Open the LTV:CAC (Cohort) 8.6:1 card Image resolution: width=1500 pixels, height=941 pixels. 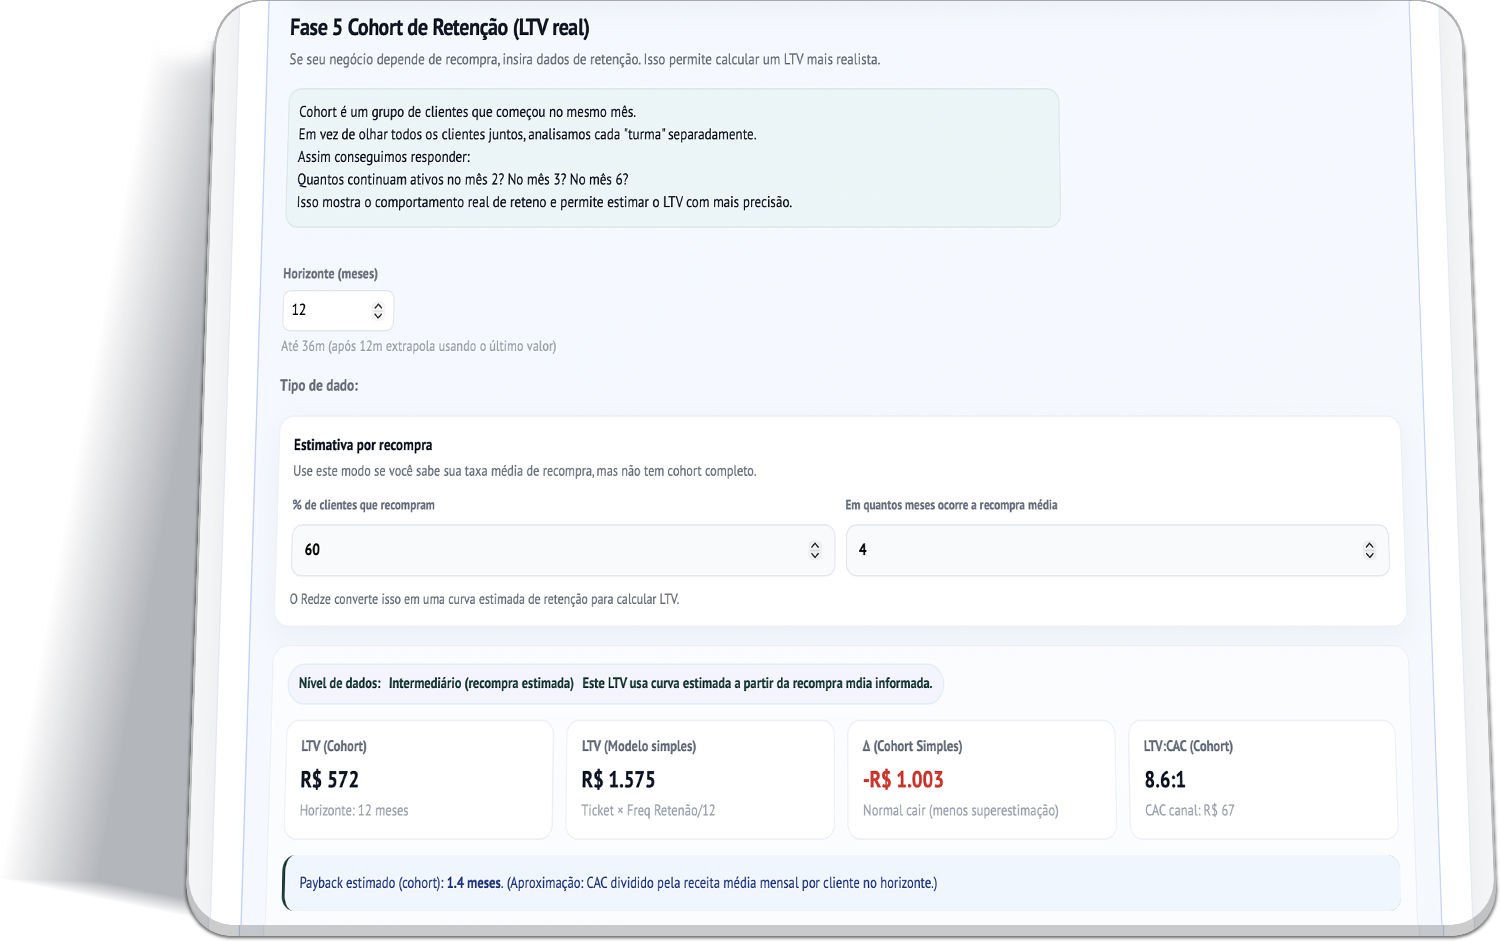coord(1262,779)
